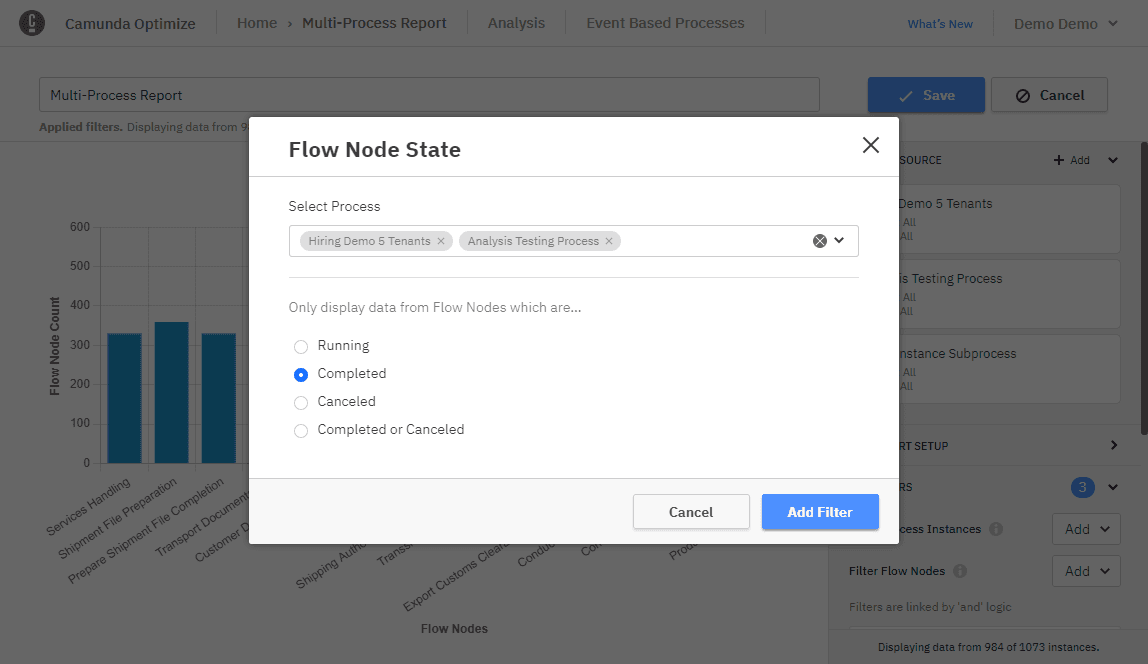Click the 'Displaying data from 984 of 1073 instances' text
1148x664 pixels.
(x=988, y=647)
